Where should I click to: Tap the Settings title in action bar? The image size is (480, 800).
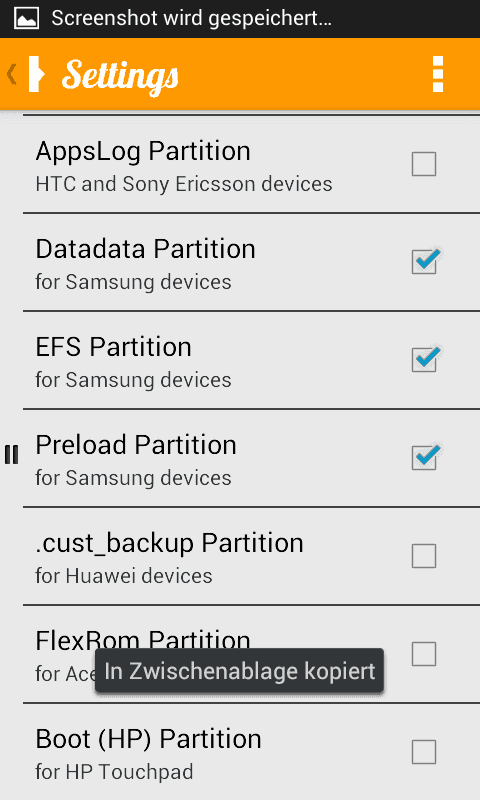click(120, 76)
